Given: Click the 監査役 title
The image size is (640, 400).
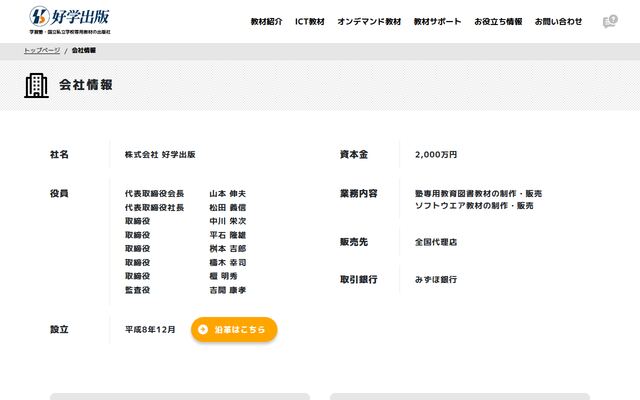Looking at the screenshot, I should coord(138,290).
